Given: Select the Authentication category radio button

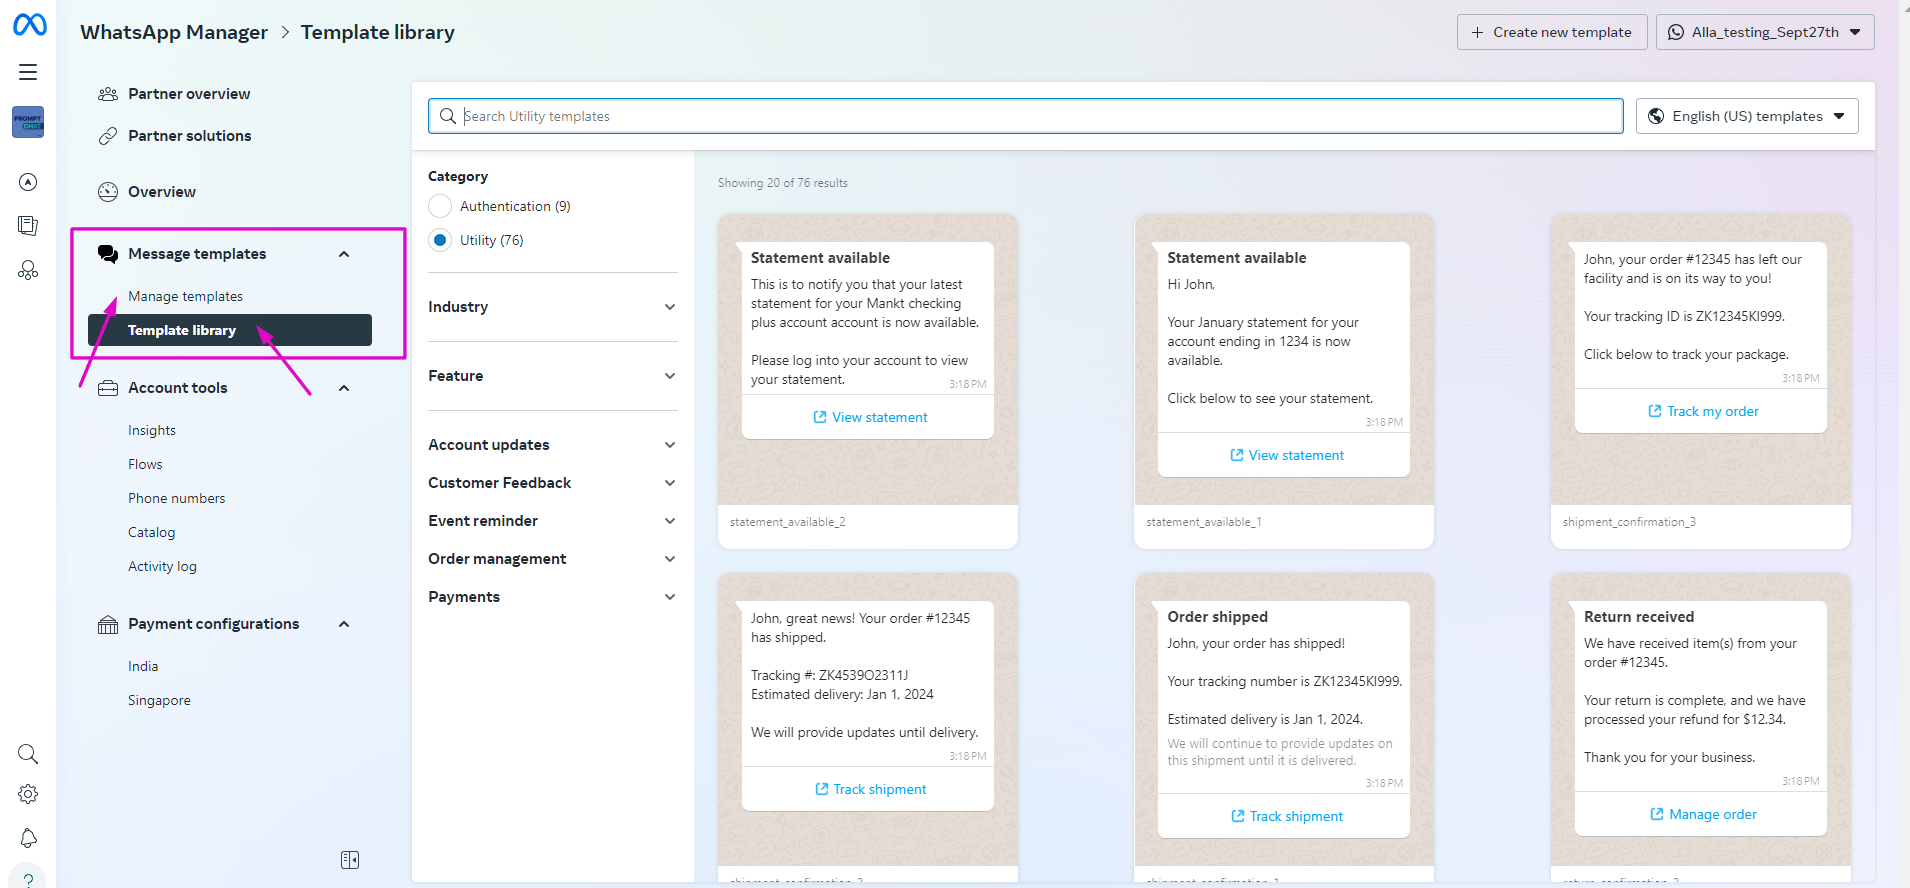Looking at the screenshot, I should pyautogui.click(x=440, y=206).
